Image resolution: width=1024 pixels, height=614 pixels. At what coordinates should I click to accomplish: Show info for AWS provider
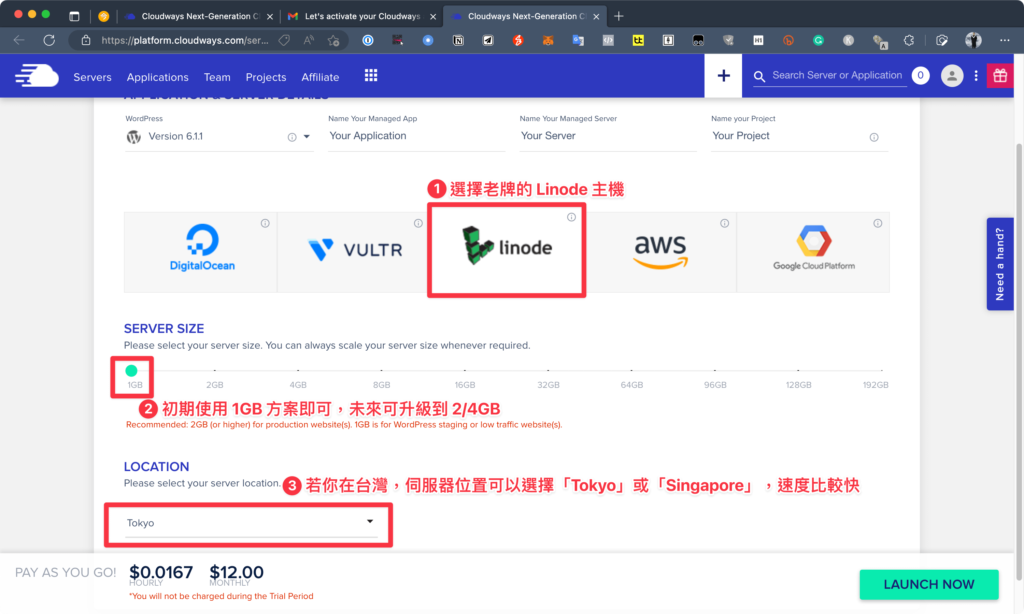(724, 223)
